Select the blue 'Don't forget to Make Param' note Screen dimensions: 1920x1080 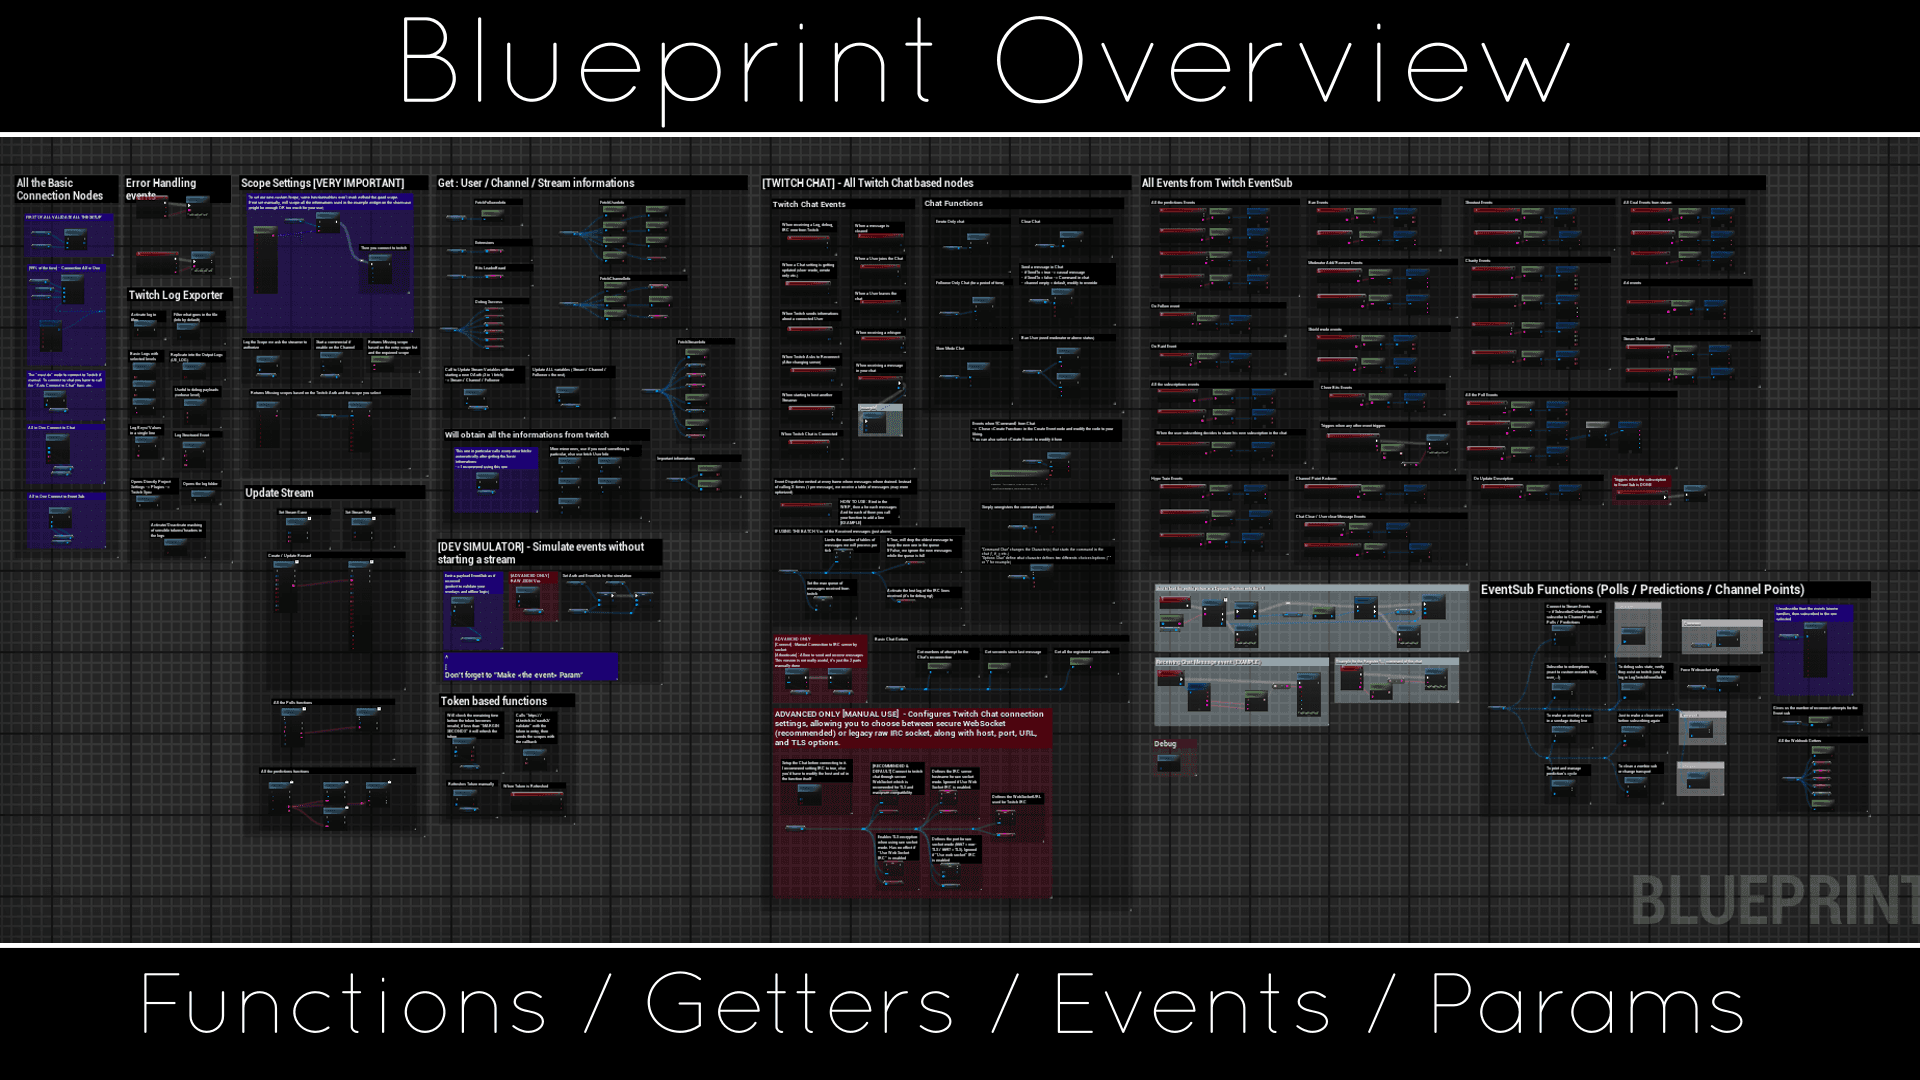click(514, 675)
